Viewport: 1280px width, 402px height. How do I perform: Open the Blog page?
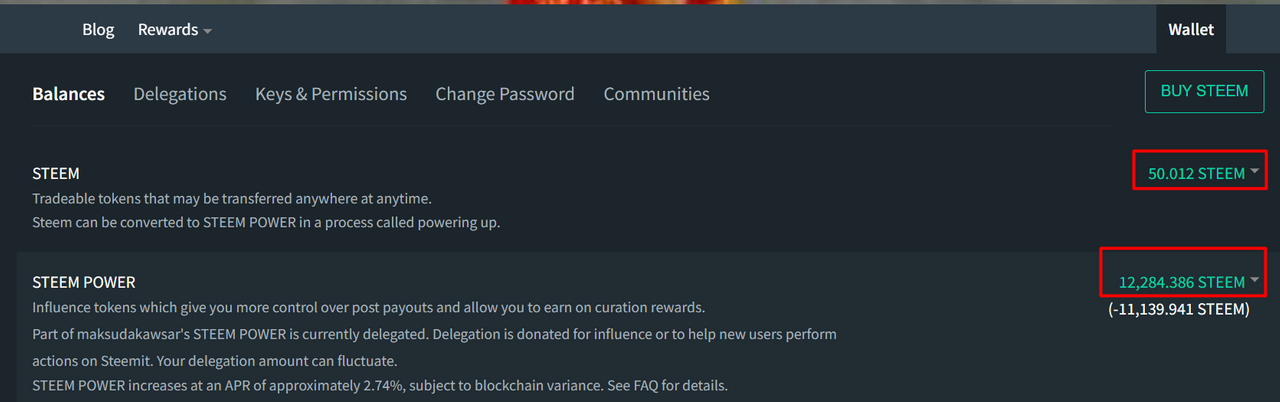[98, 30]
